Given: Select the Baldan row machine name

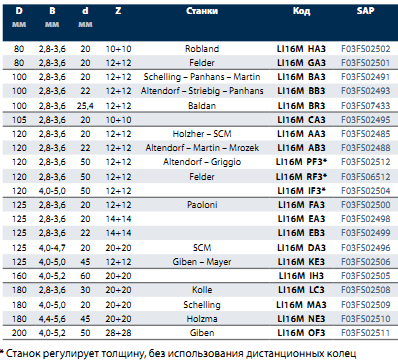Looking at the screenshot, I should pyautogui.click(x=202, y=106).
